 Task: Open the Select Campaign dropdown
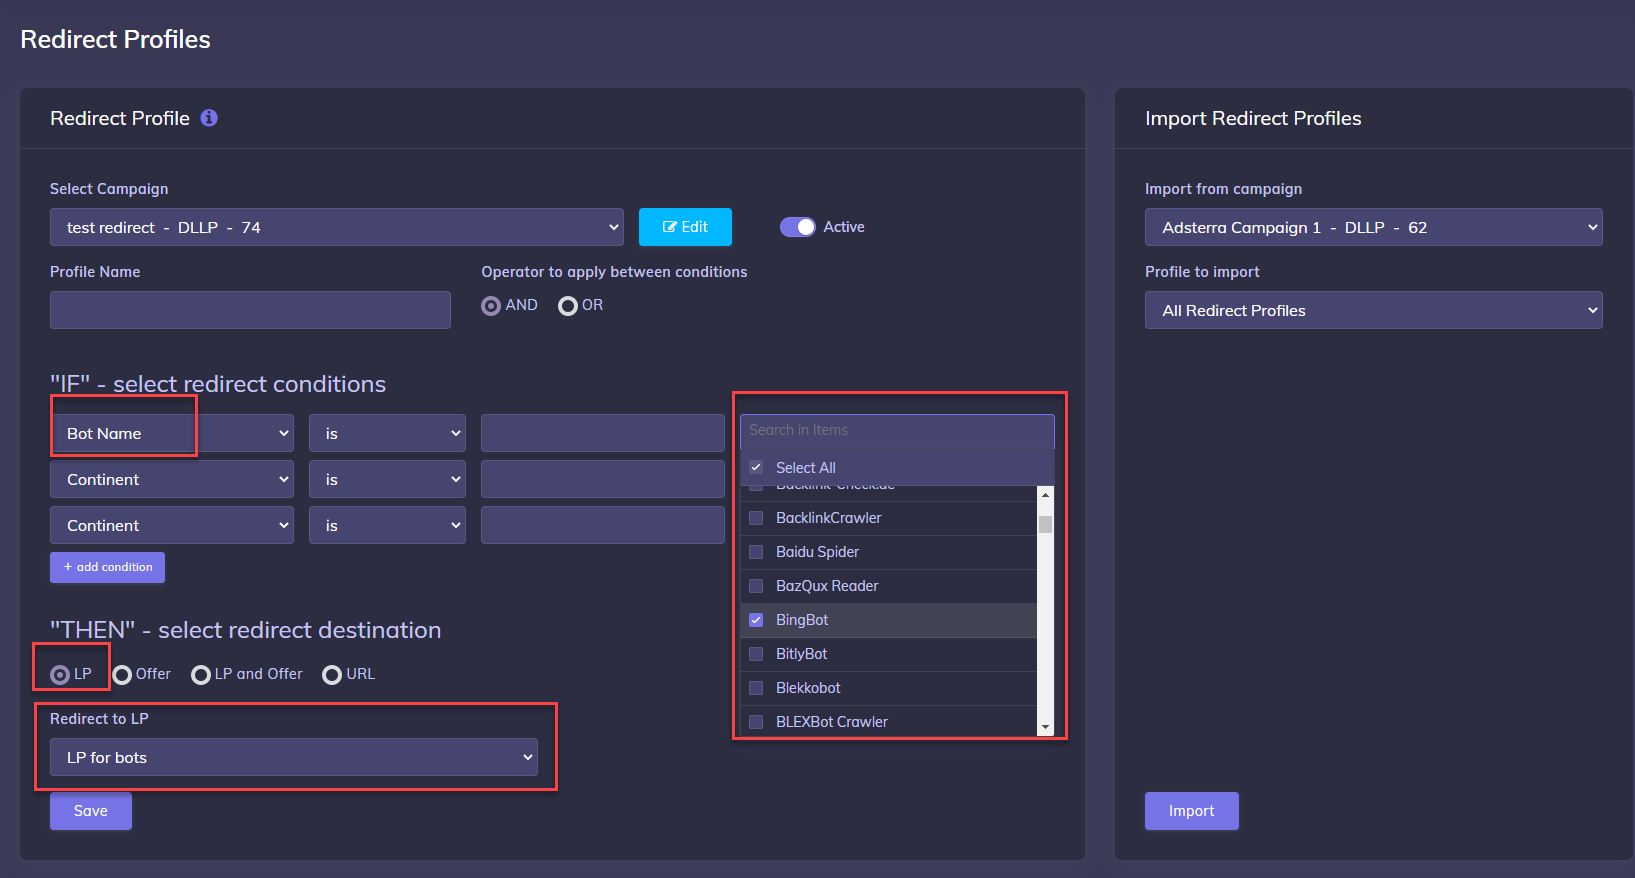tap(336, 227)
